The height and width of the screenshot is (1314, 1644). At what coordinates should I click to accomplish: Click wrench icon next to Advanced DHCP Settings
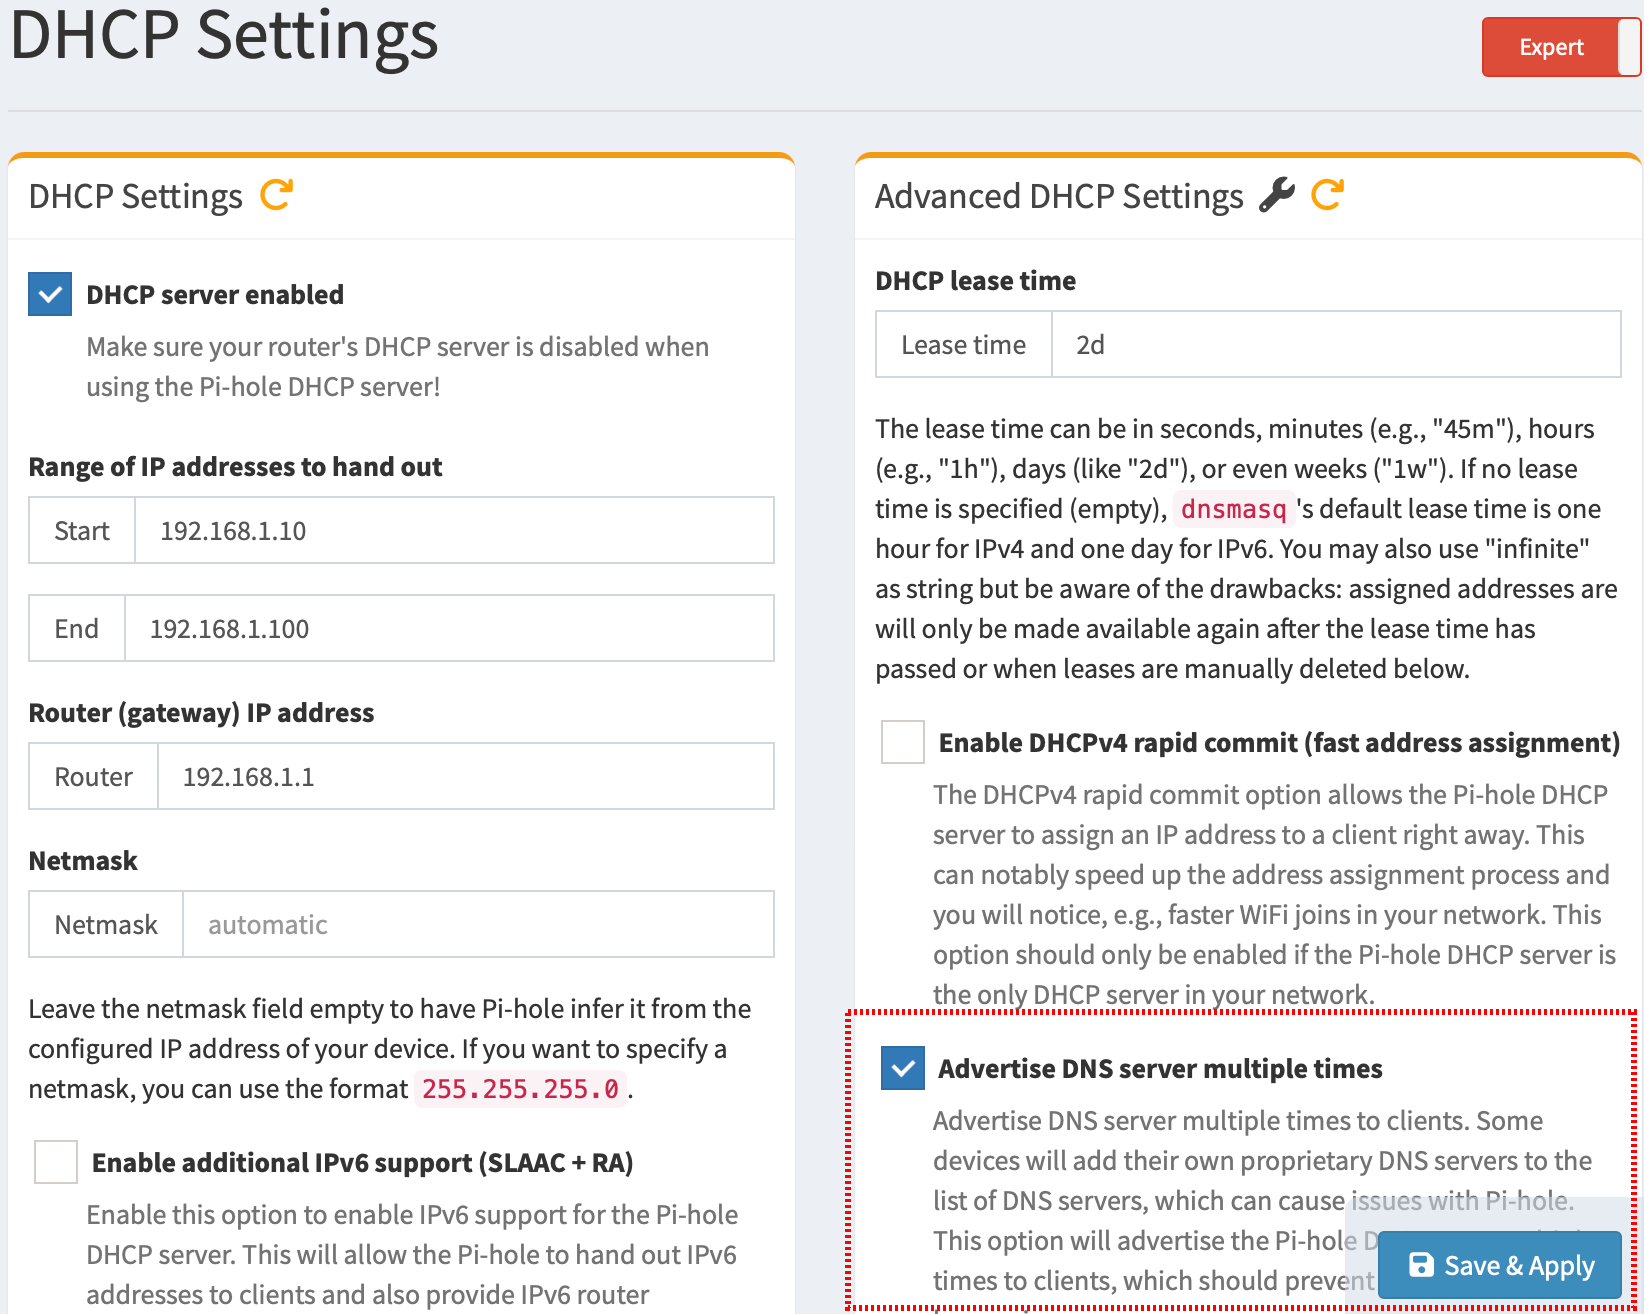pos(1276,195)
